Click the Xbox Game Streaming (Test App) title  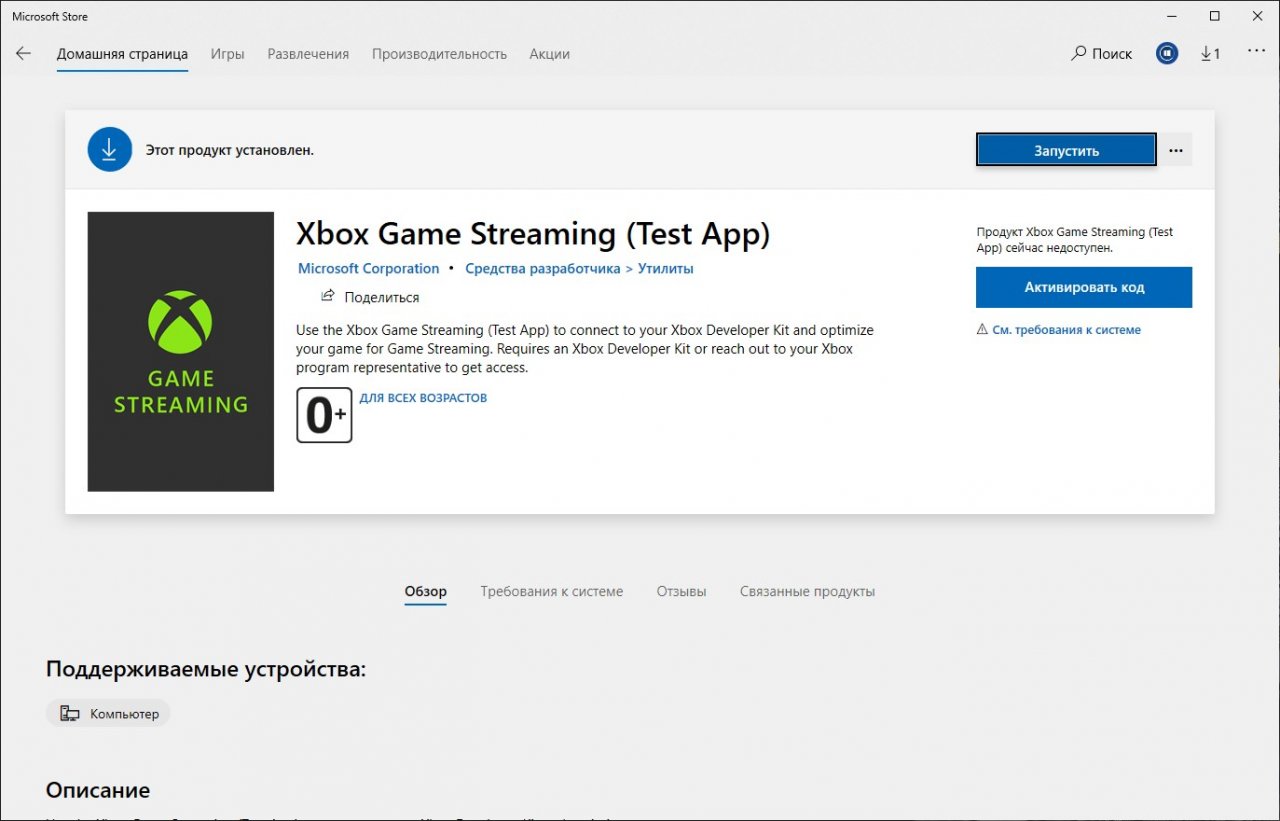pyautogui.click(x=533, y=234)
